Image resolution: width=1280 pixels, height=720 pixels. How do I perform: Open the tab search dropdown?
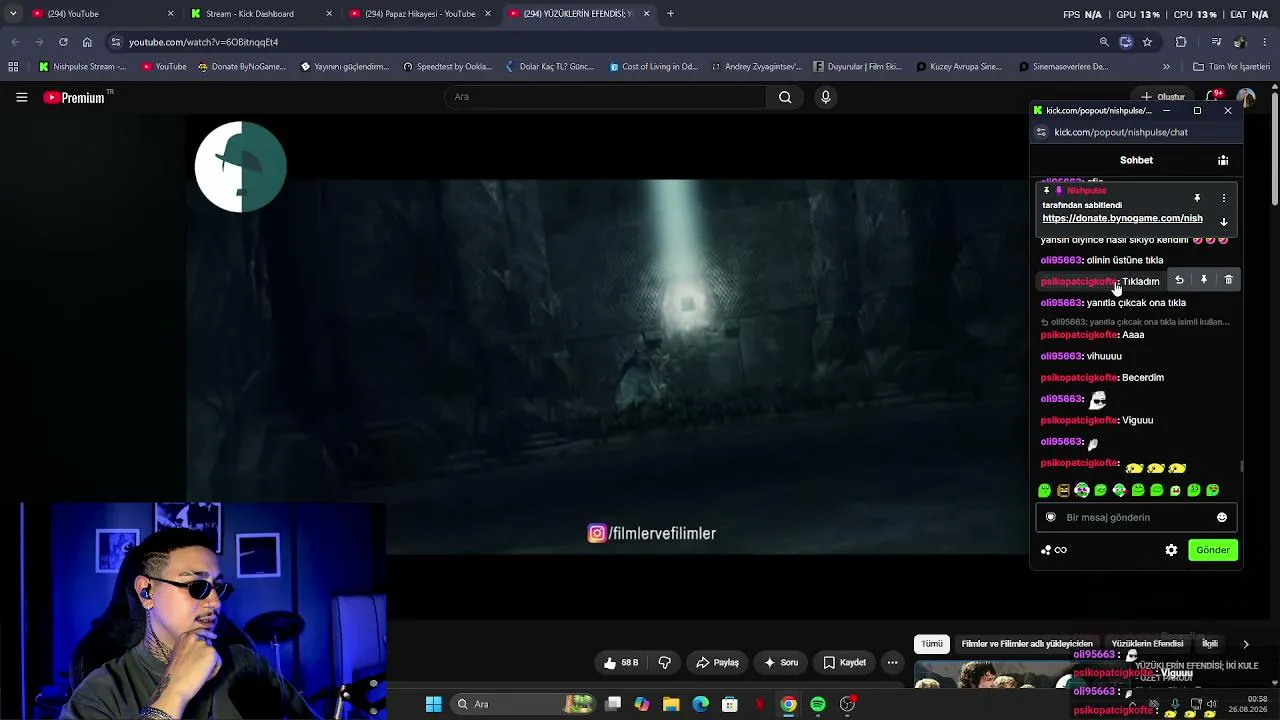12,14
